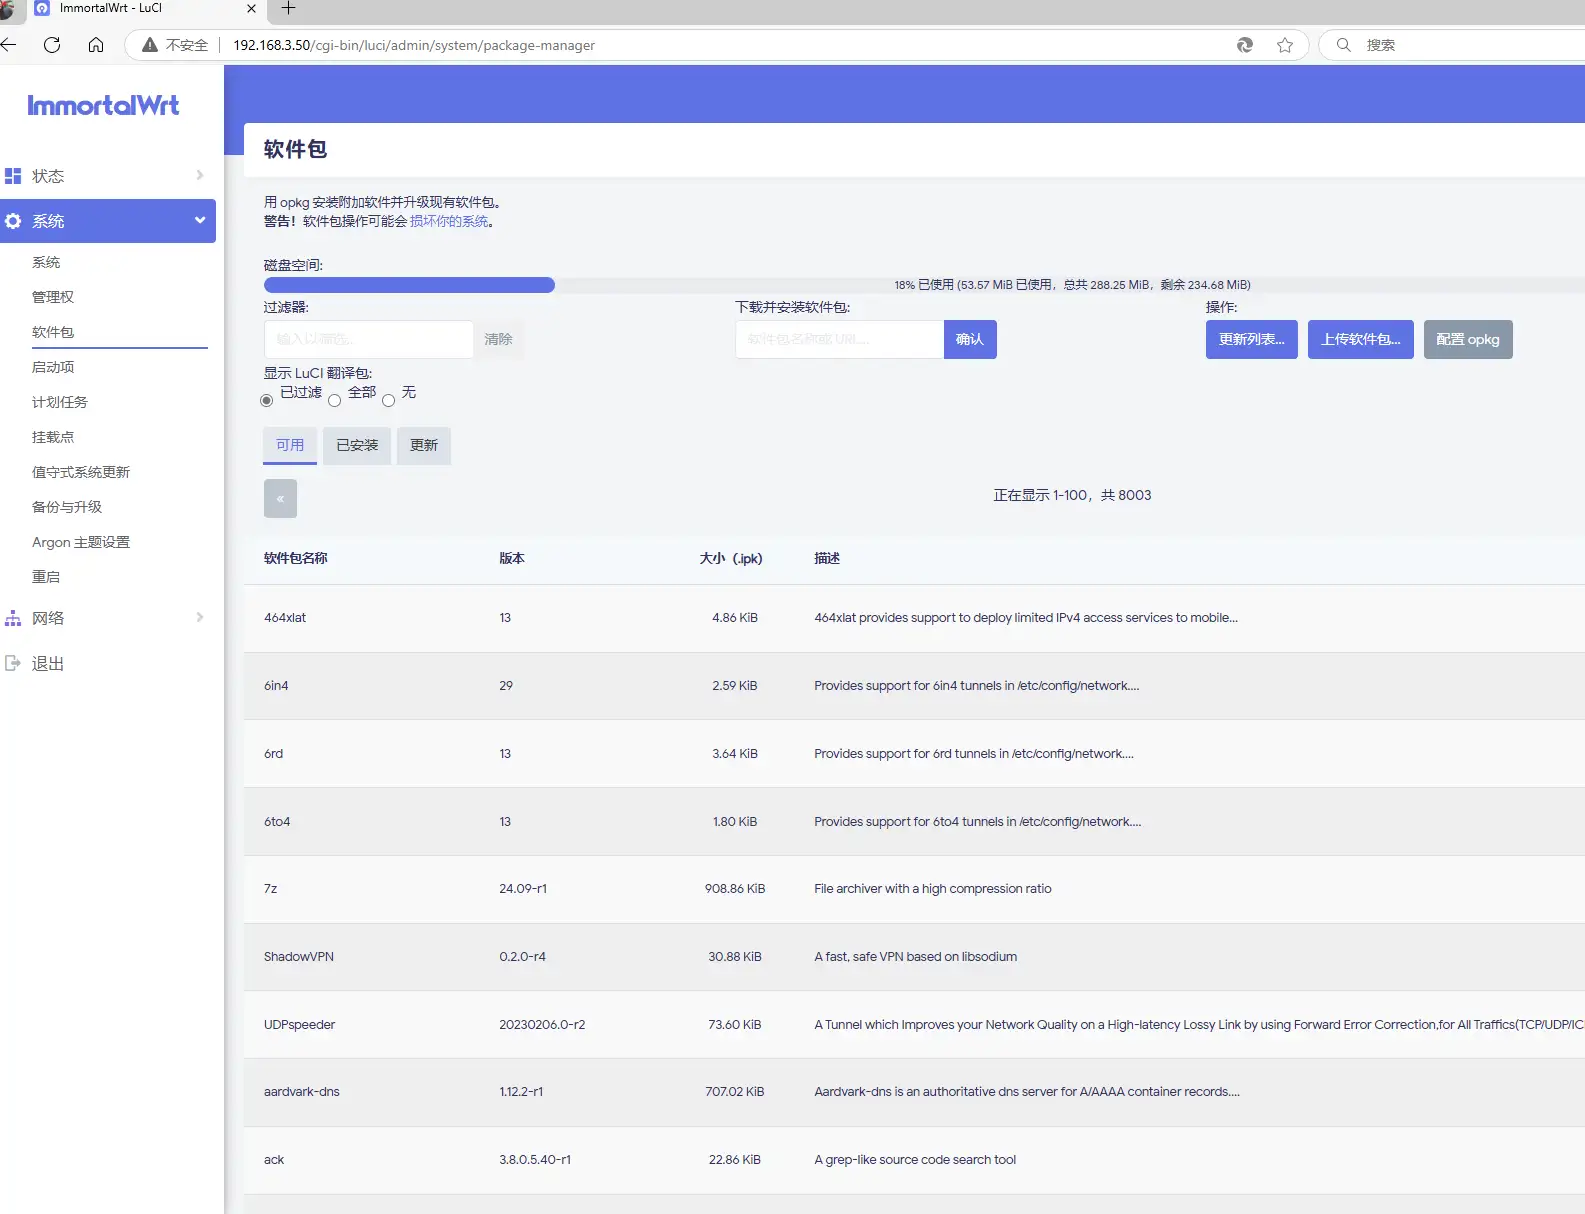The image size is (1585, 1214).
Task: Click the not-secure warning icon
Action: (x=150, y=45)
